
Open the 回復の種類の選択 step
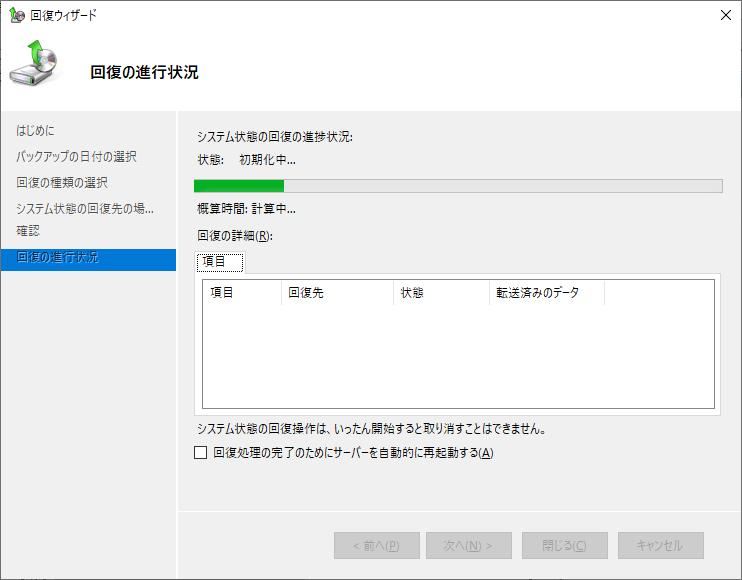[62, 183]
